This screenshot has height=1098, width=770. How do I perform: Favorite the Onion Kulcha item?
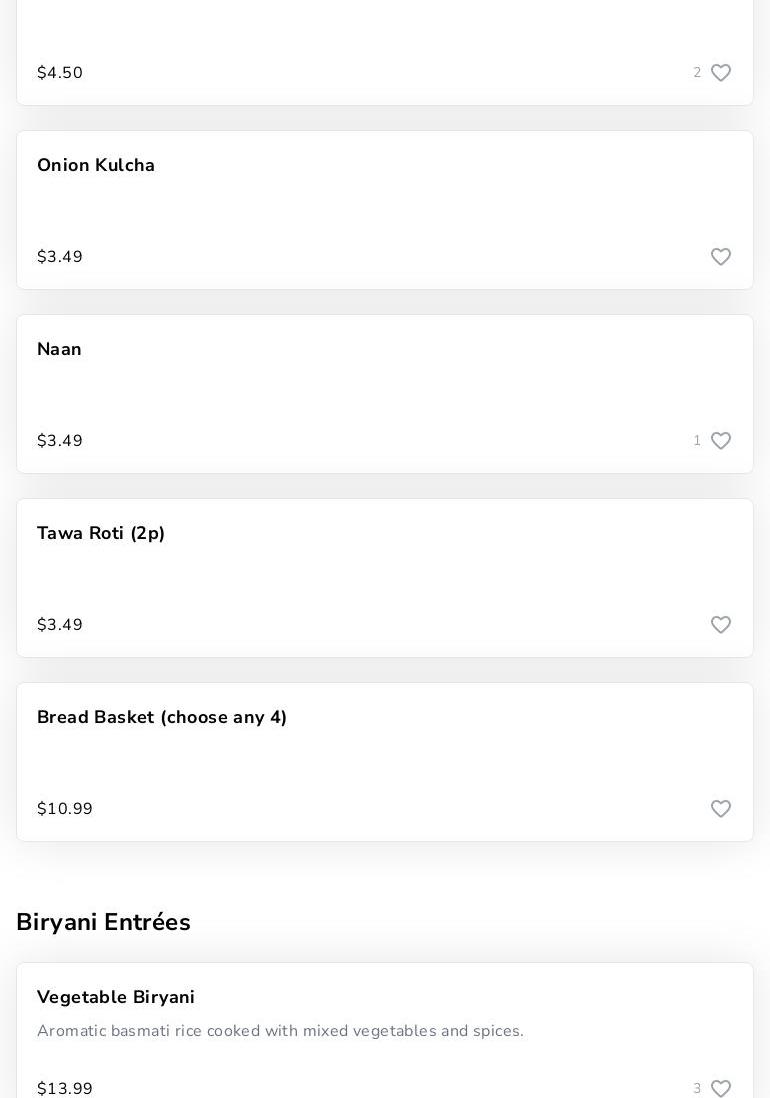pyautogui.click(x=721, y=257)
